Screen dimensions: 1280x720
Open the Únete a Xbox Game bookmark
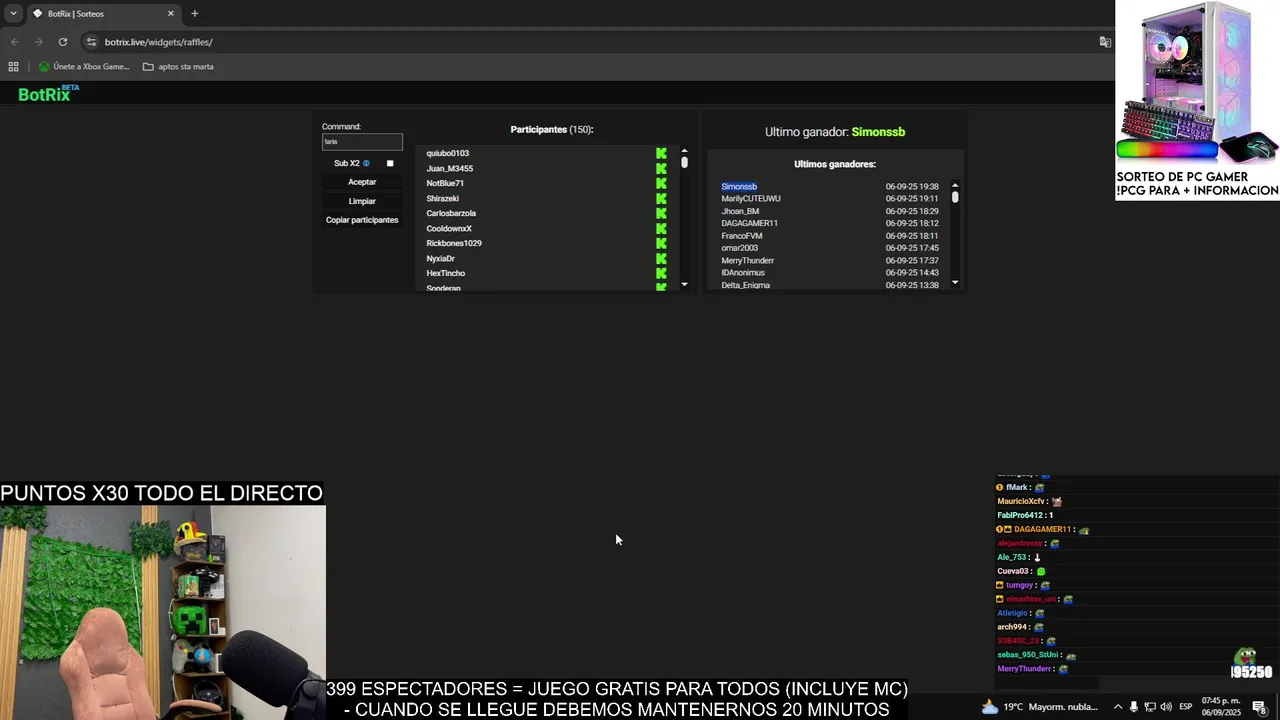pyautogui.click(x=84, y=67)
